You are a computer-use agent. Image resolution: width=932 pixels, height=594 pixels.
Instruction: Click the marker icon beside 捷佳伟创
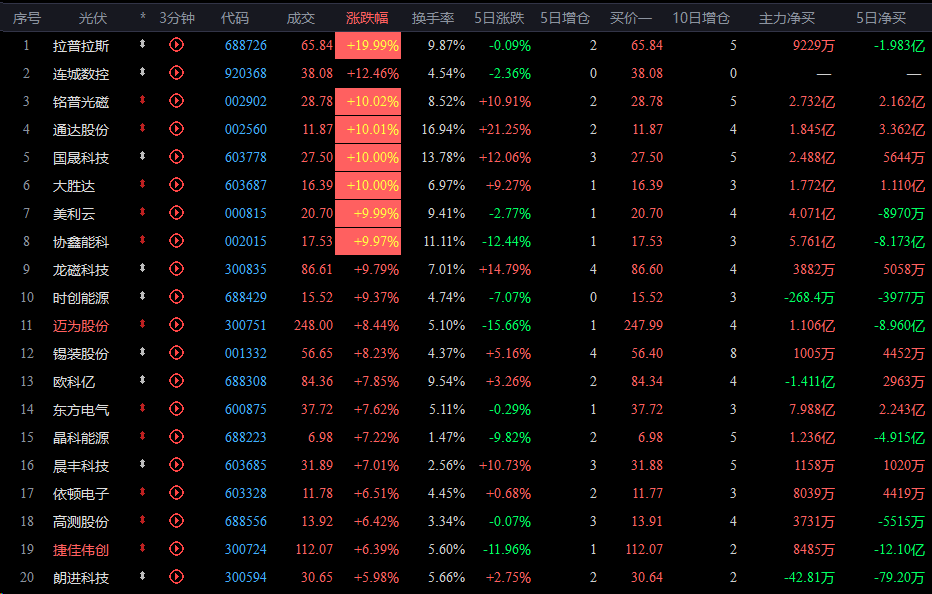[x=143, y=549]
